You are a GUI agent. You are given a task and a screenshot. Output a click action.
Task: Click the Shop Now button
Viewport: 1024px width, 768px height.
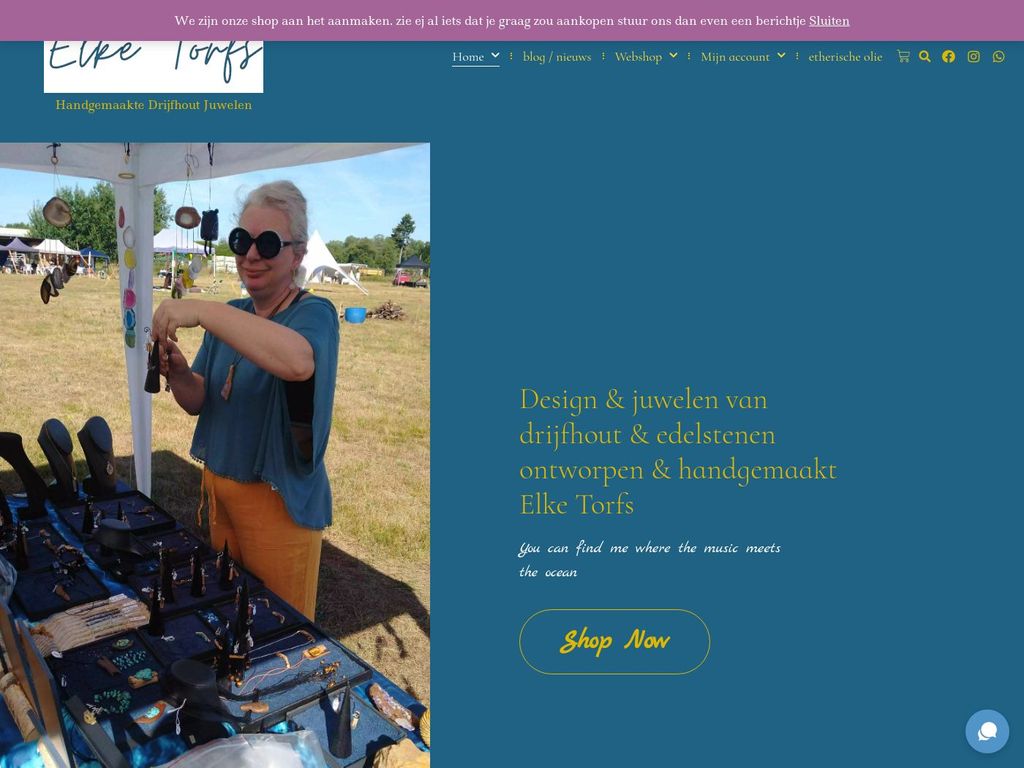tap(615, 641)
